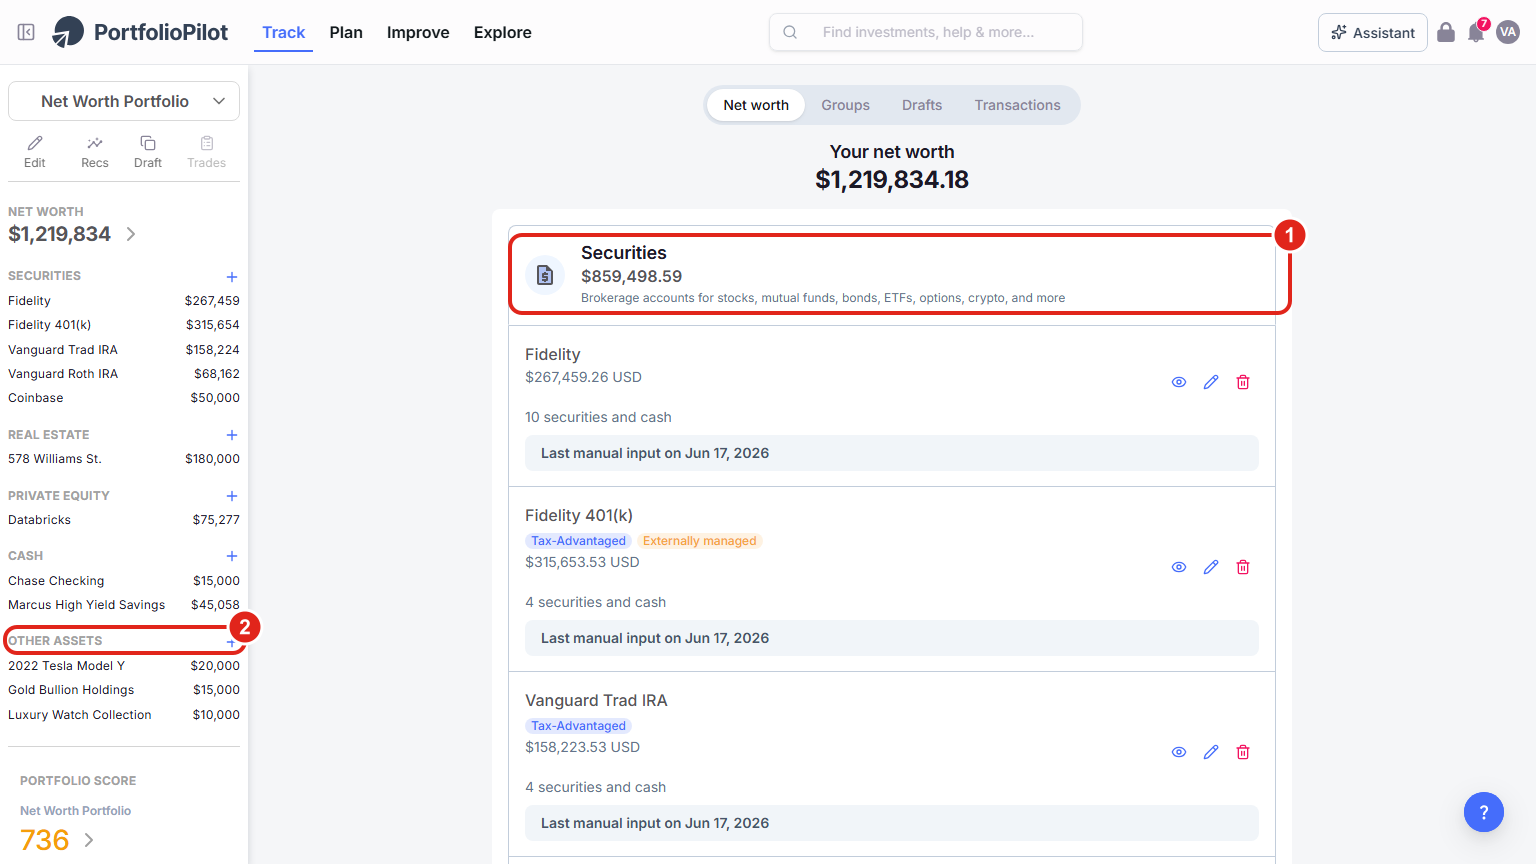Open the lock icon in header
1536x864 pixels.
pyautogui.click(x=1446, y=32)
